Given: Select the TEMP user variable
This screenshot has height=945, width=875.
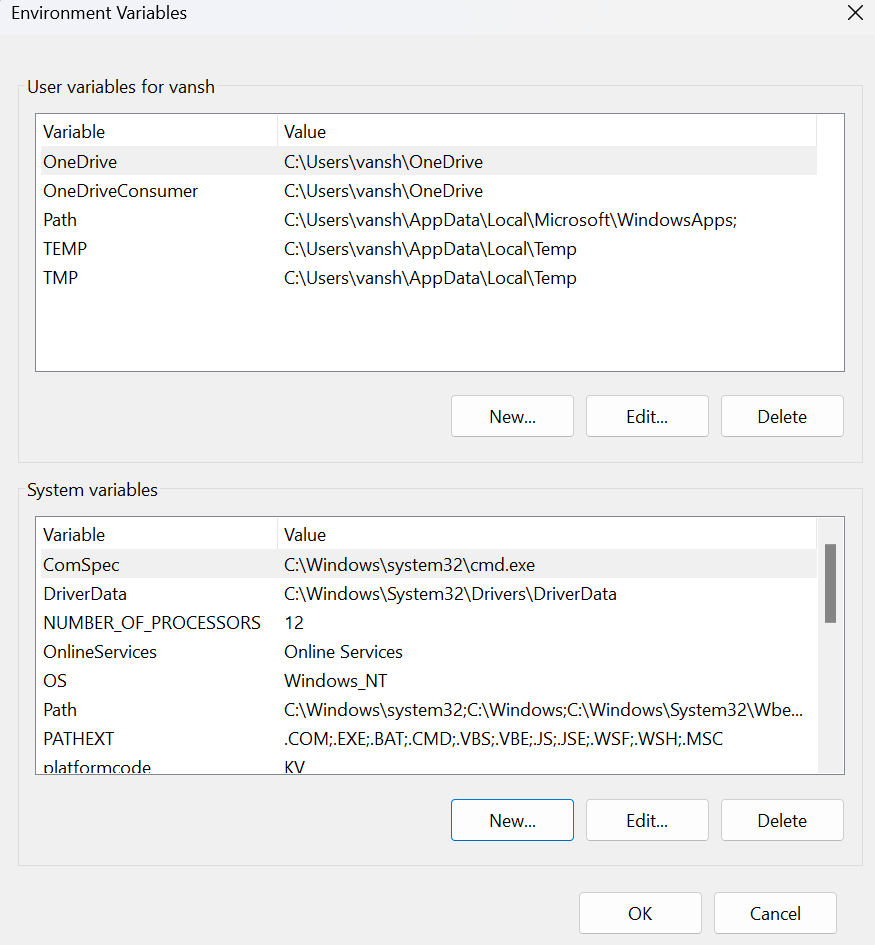Looking at the screenshot, I should point(64,249).
